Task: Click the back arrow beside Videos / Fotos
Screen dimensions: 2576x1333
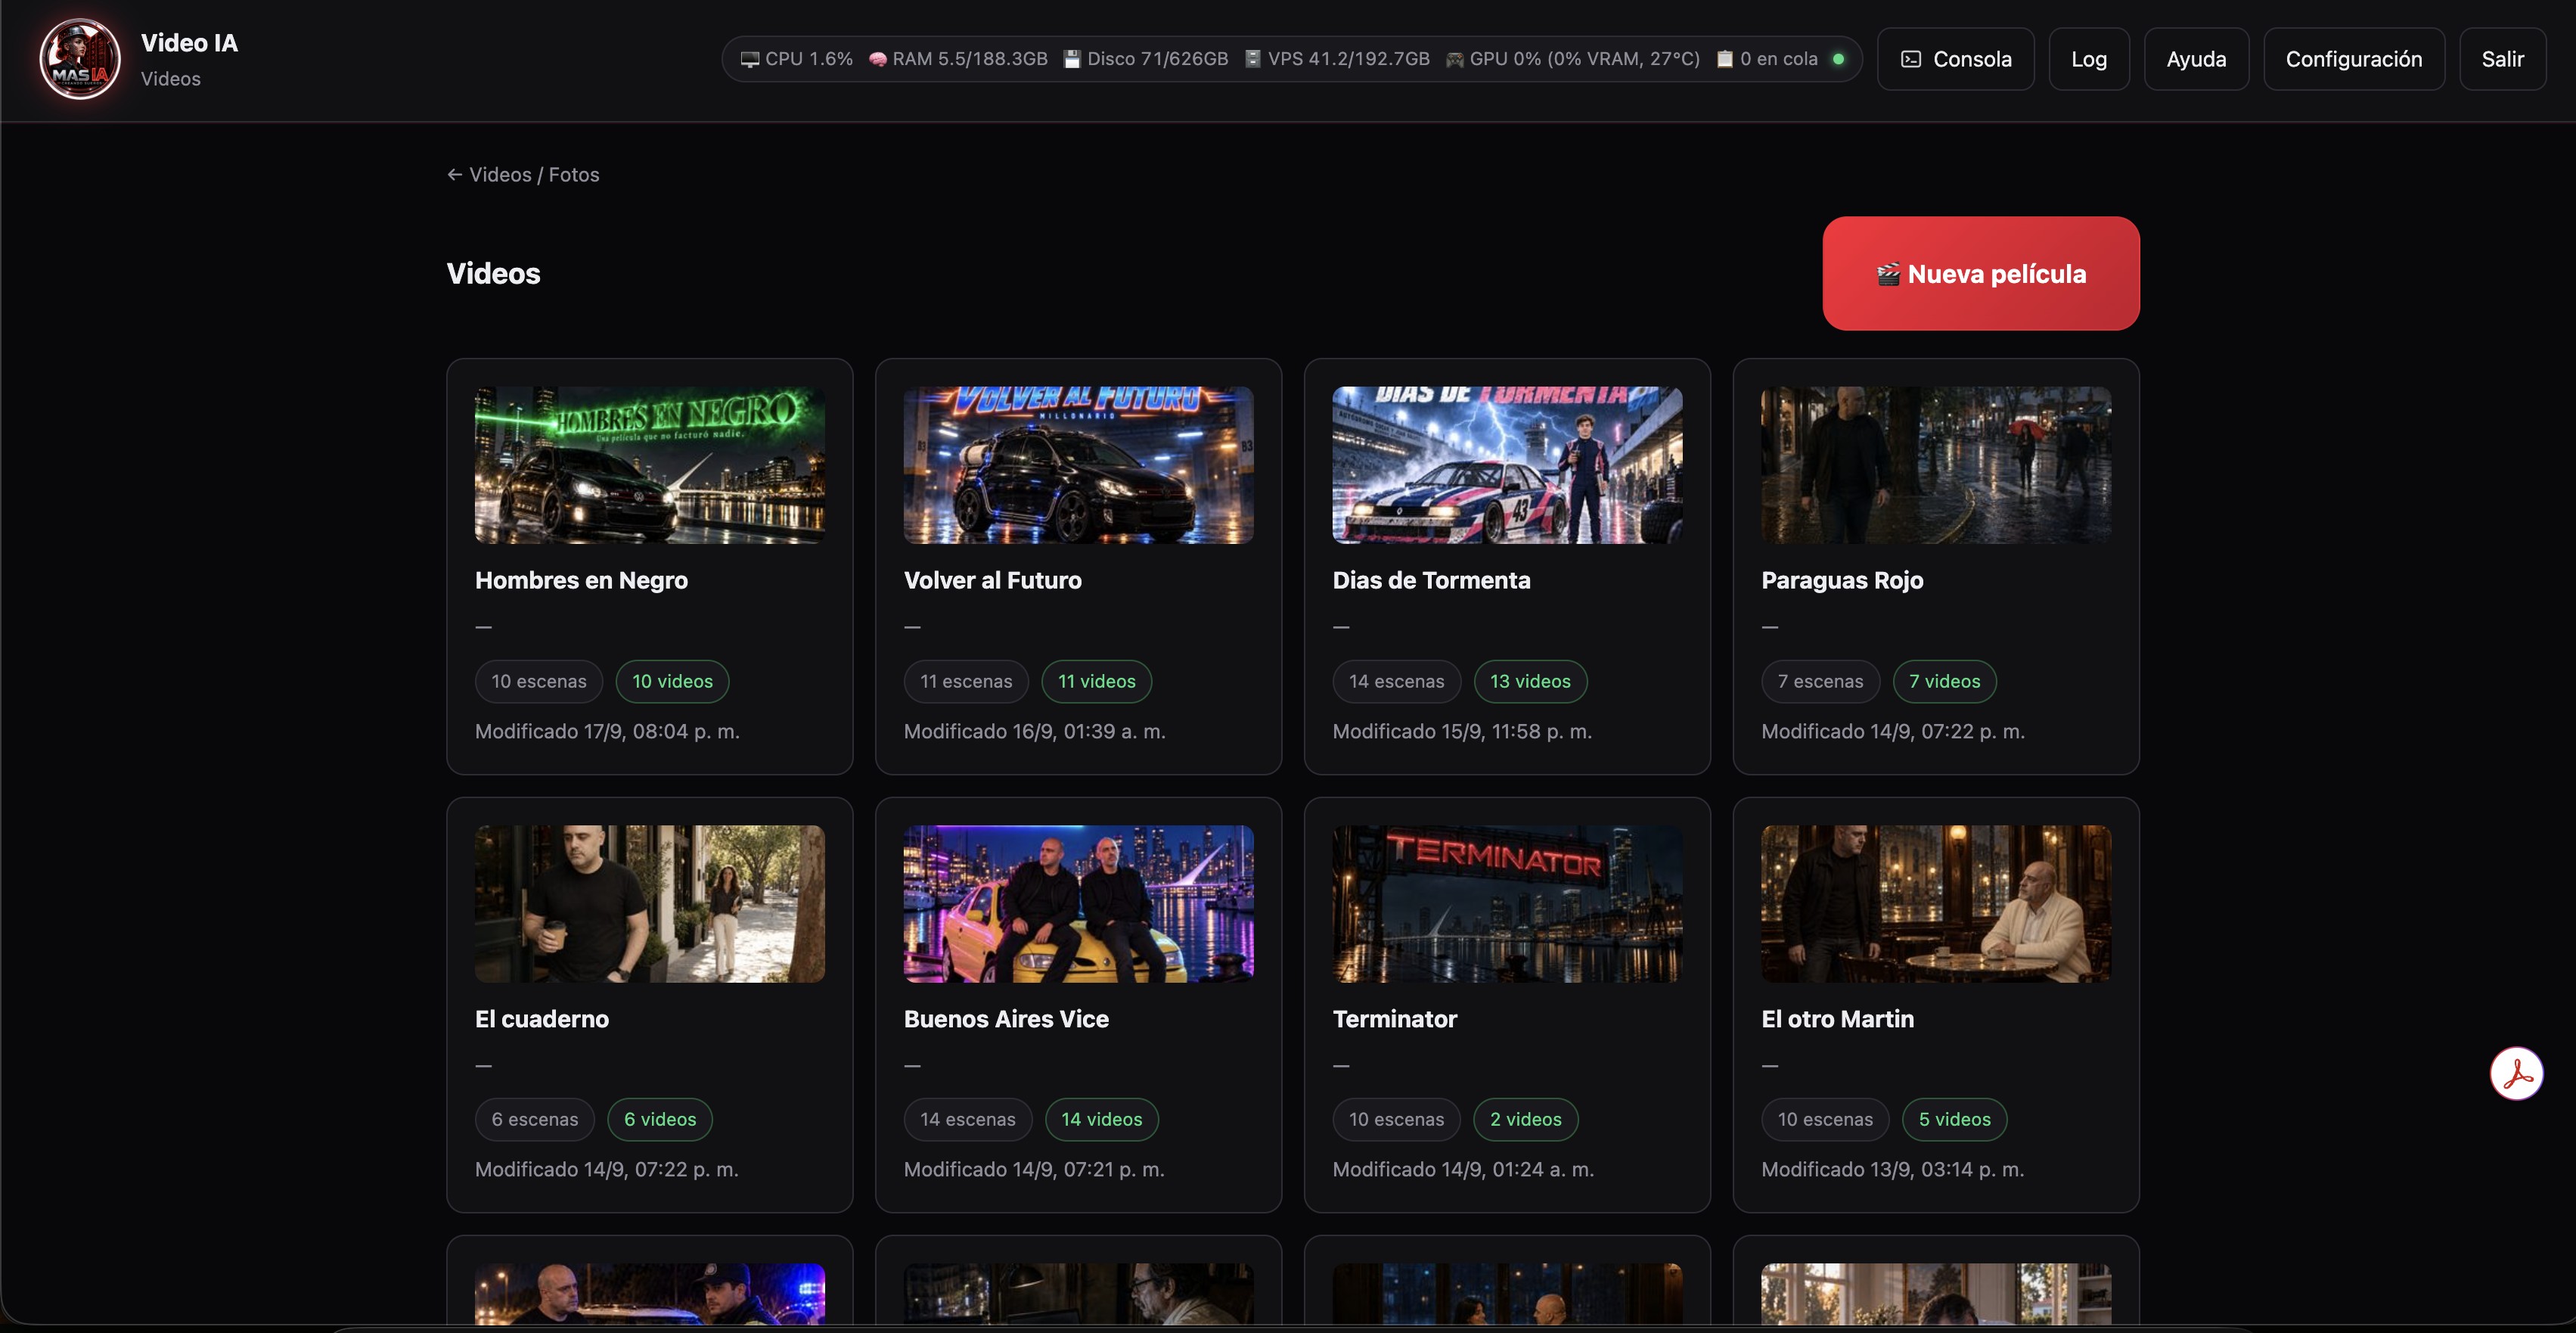Action: point(455,175)
